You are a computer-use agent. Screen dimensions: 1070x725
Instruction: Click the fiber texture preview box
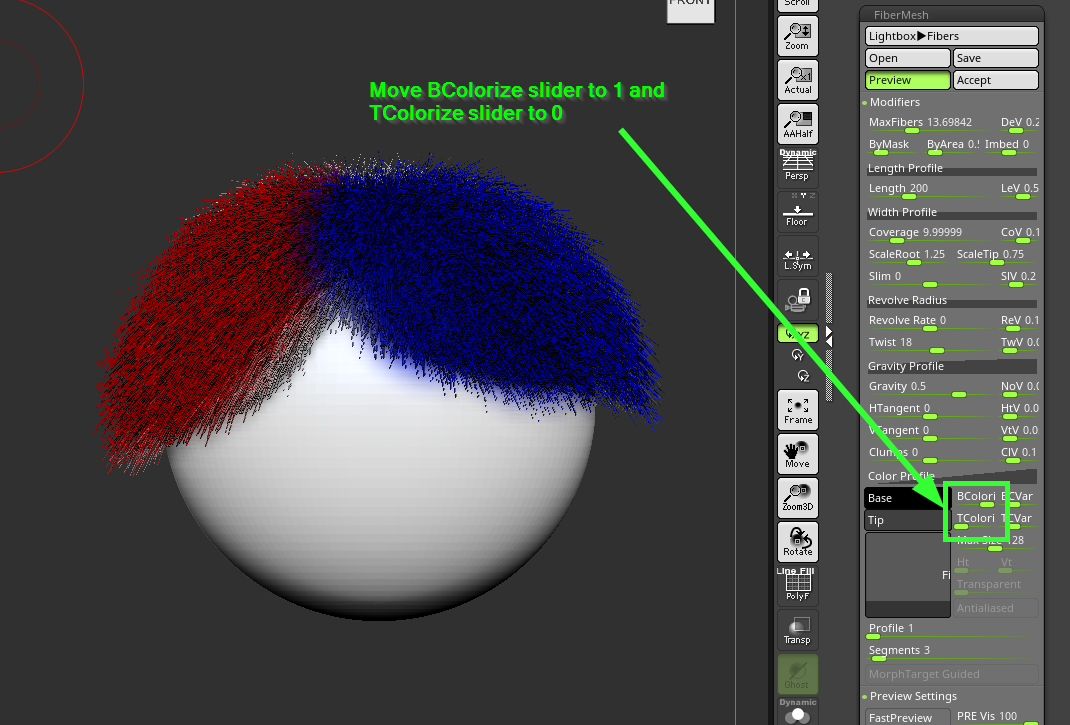pos(908,575)
